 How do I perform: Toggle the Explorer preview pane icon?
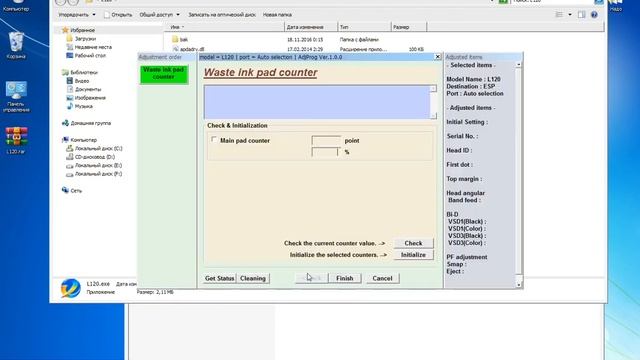[581, 15]
